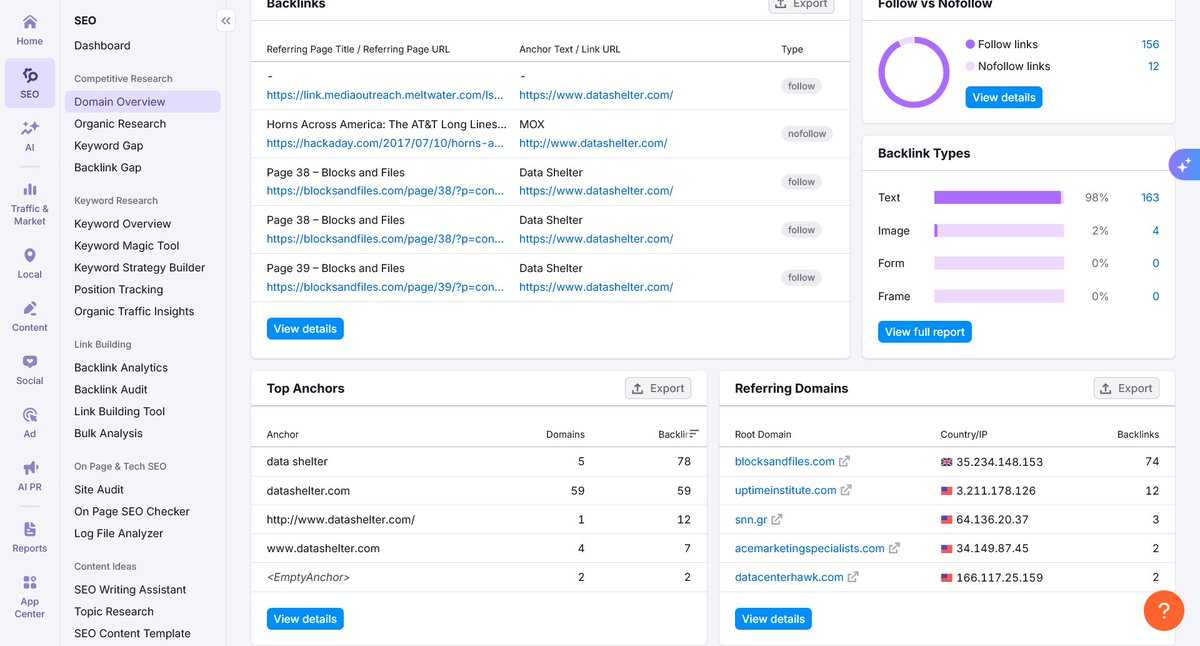Screen dimensions: 1200x646
Task: Click the Text backlink type progress bar
Action: [999, 198]
